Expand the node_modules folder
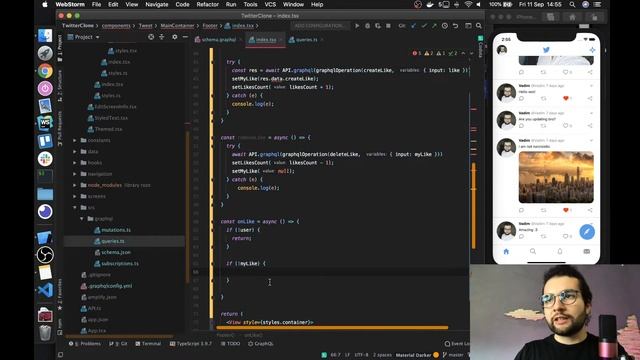Viewport: 640px width, 360px height. coord(75,185)
